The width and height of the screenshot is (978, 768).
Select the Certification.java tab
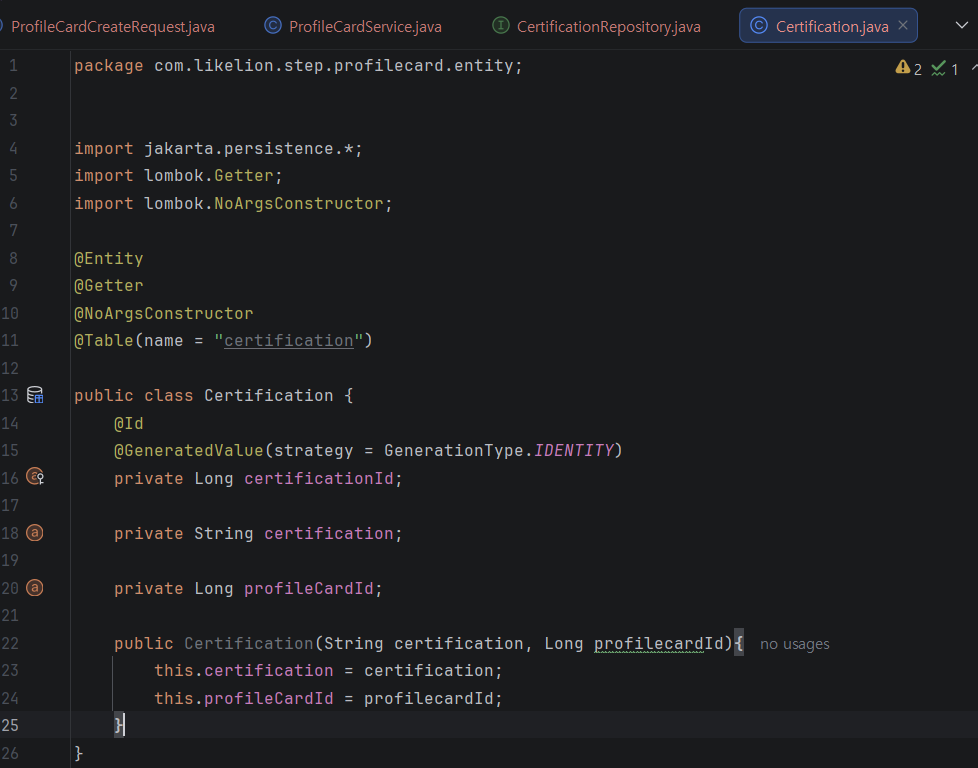tap(828, 26)
